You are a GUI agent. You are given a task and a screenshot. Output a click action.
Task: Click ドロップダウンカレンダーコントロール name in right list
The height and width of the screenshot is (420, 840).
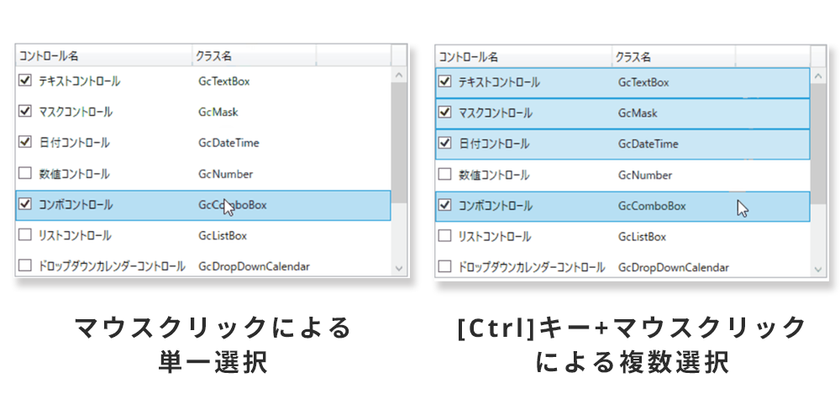click(532, 267)
